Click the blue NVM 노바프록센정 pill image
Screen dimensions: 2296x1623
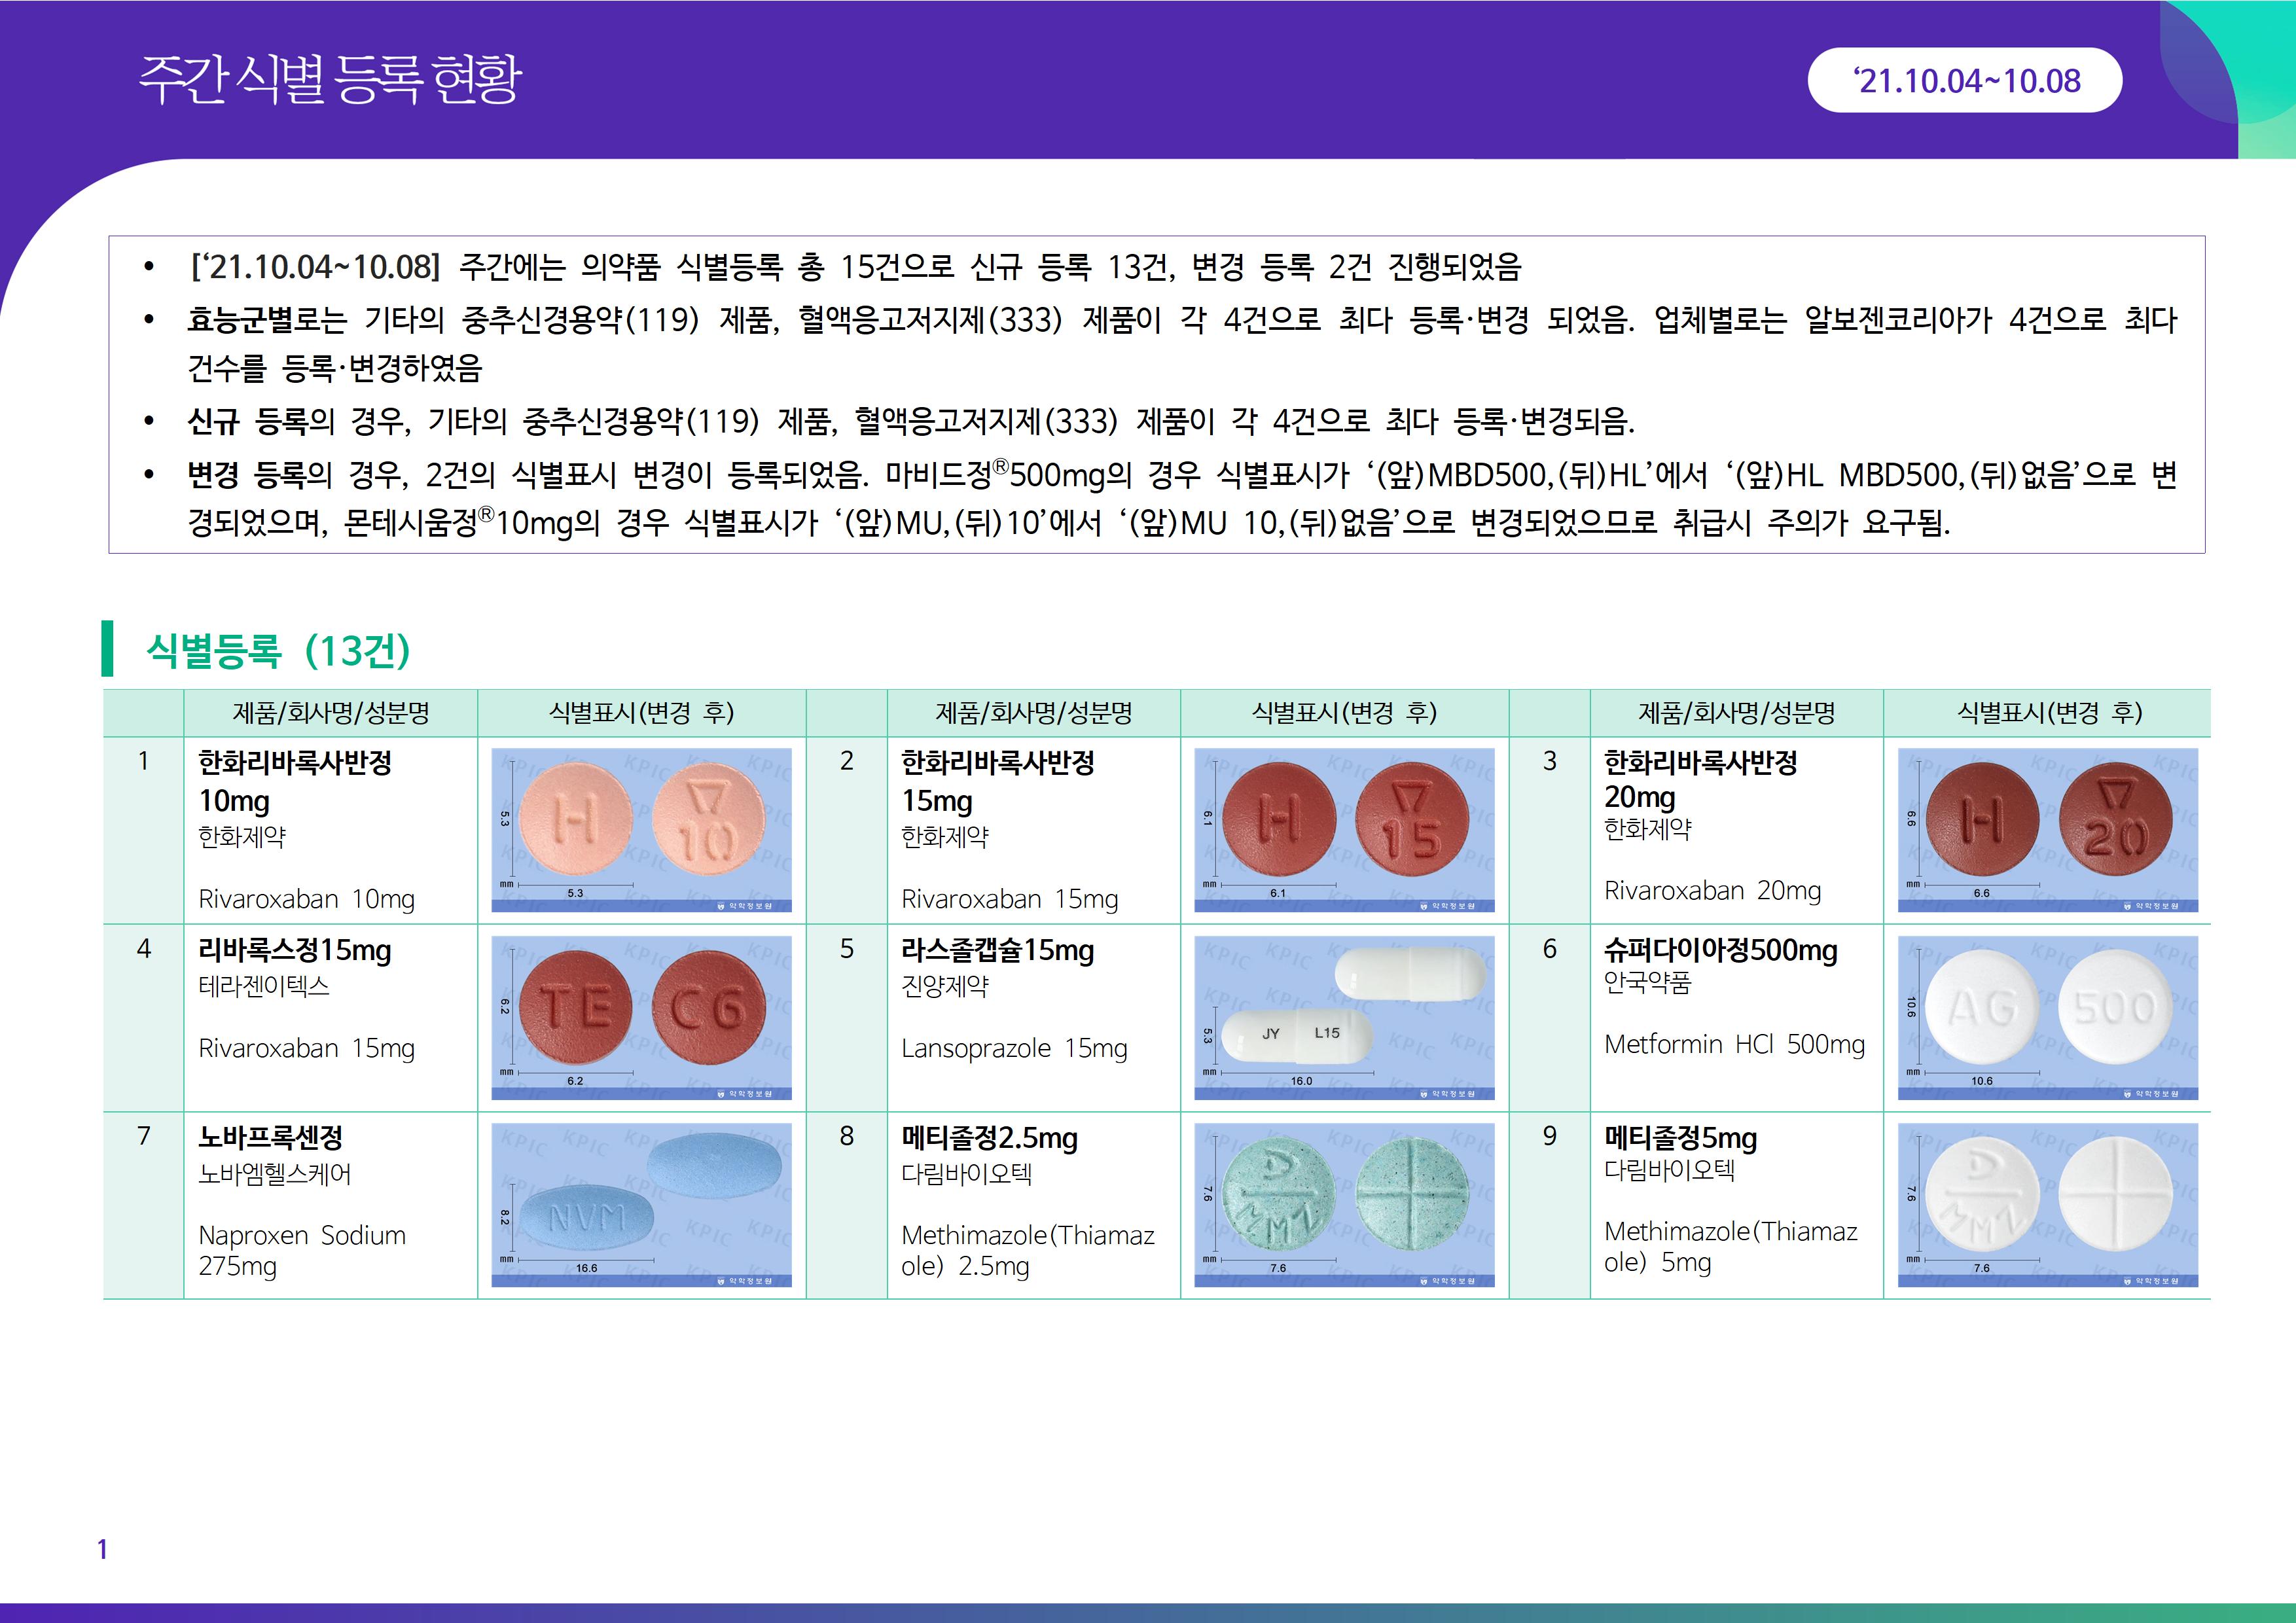point(641,1204)
